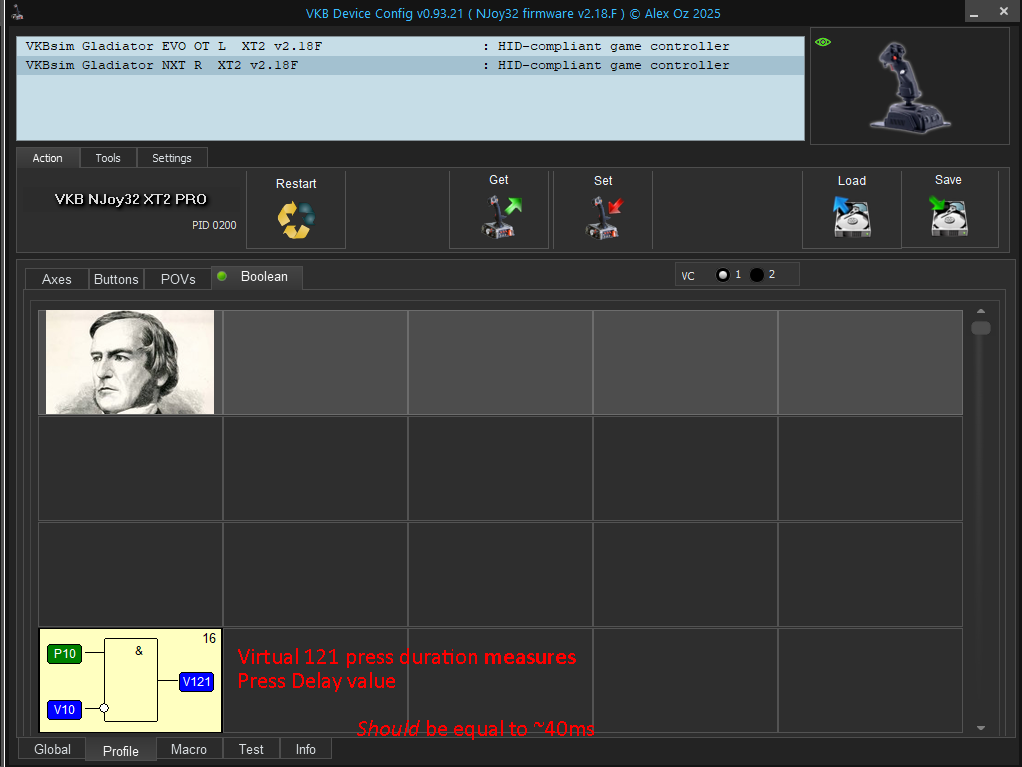Click the green Boolean tab indicator dot

[222, 276]
